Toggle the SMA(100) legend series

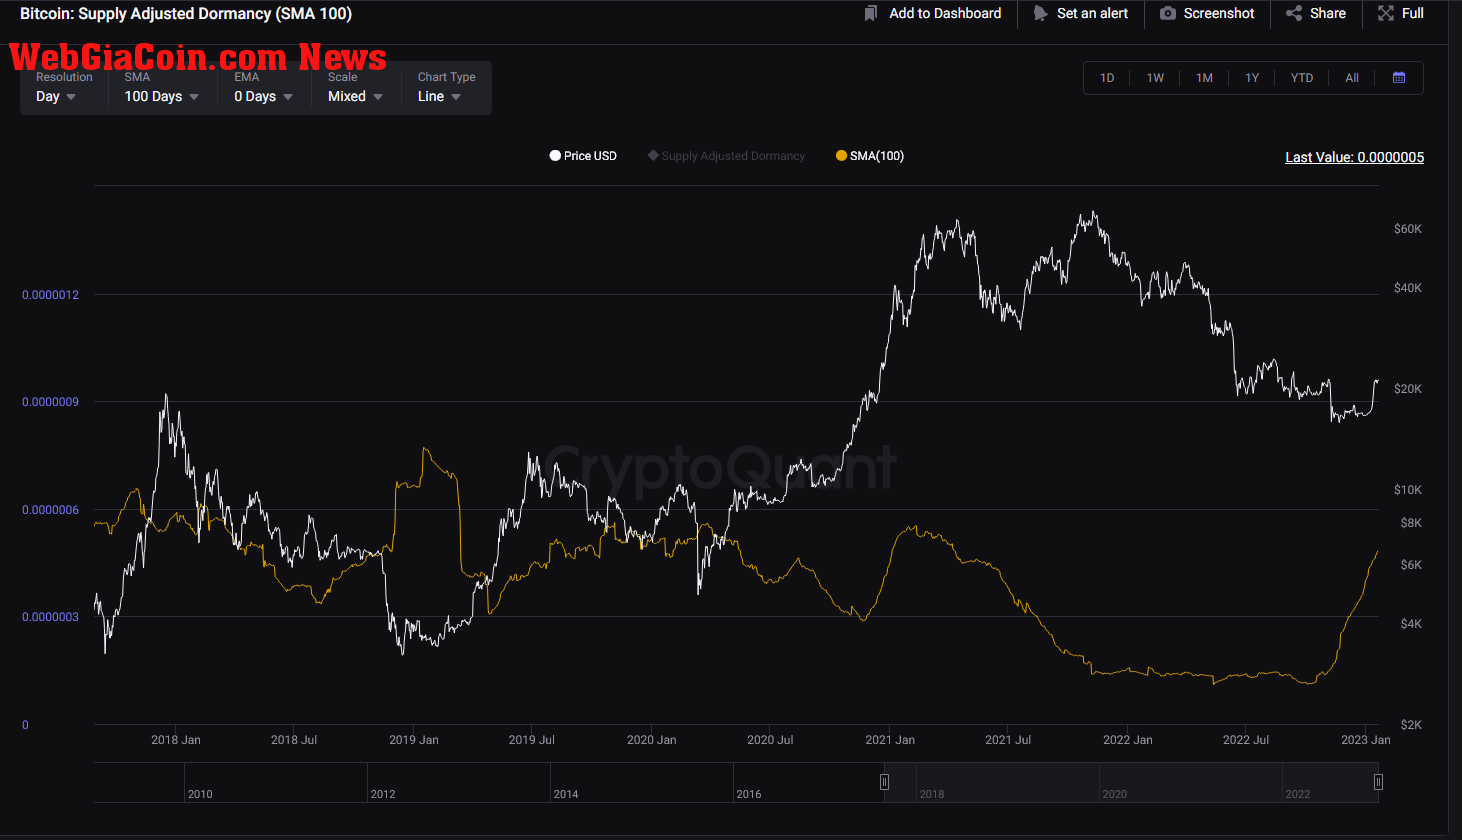coord(870,156)
